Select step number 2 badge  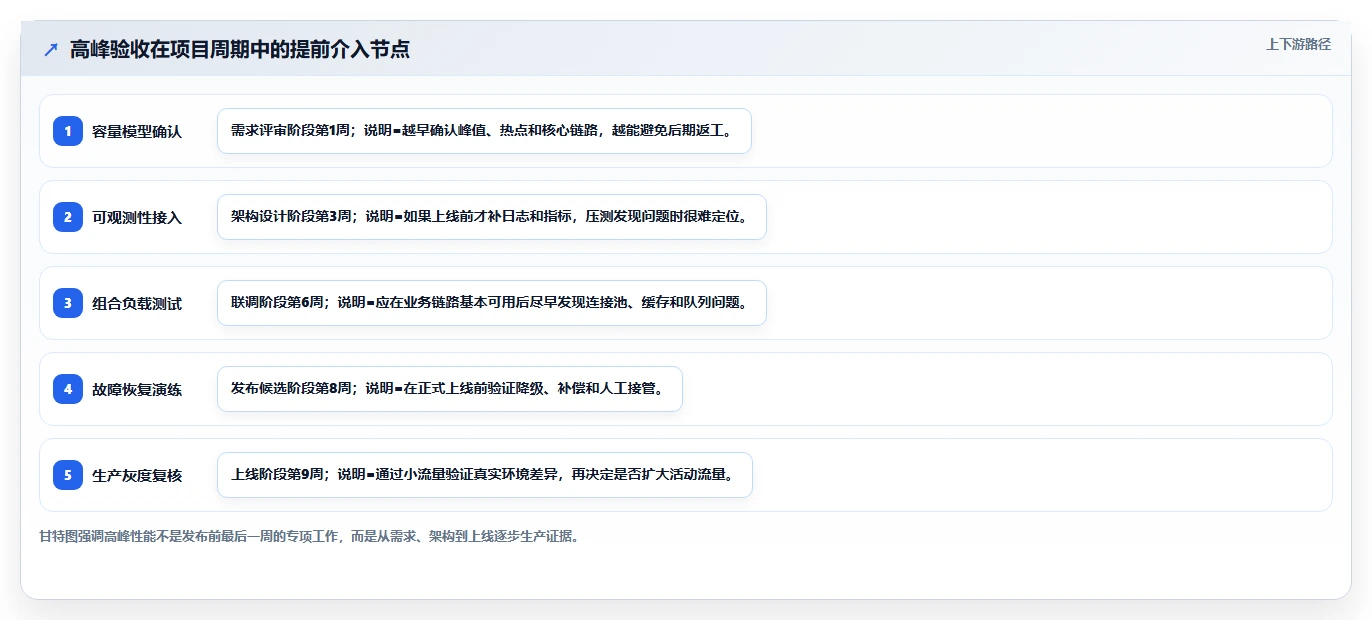tap(68, 216)
